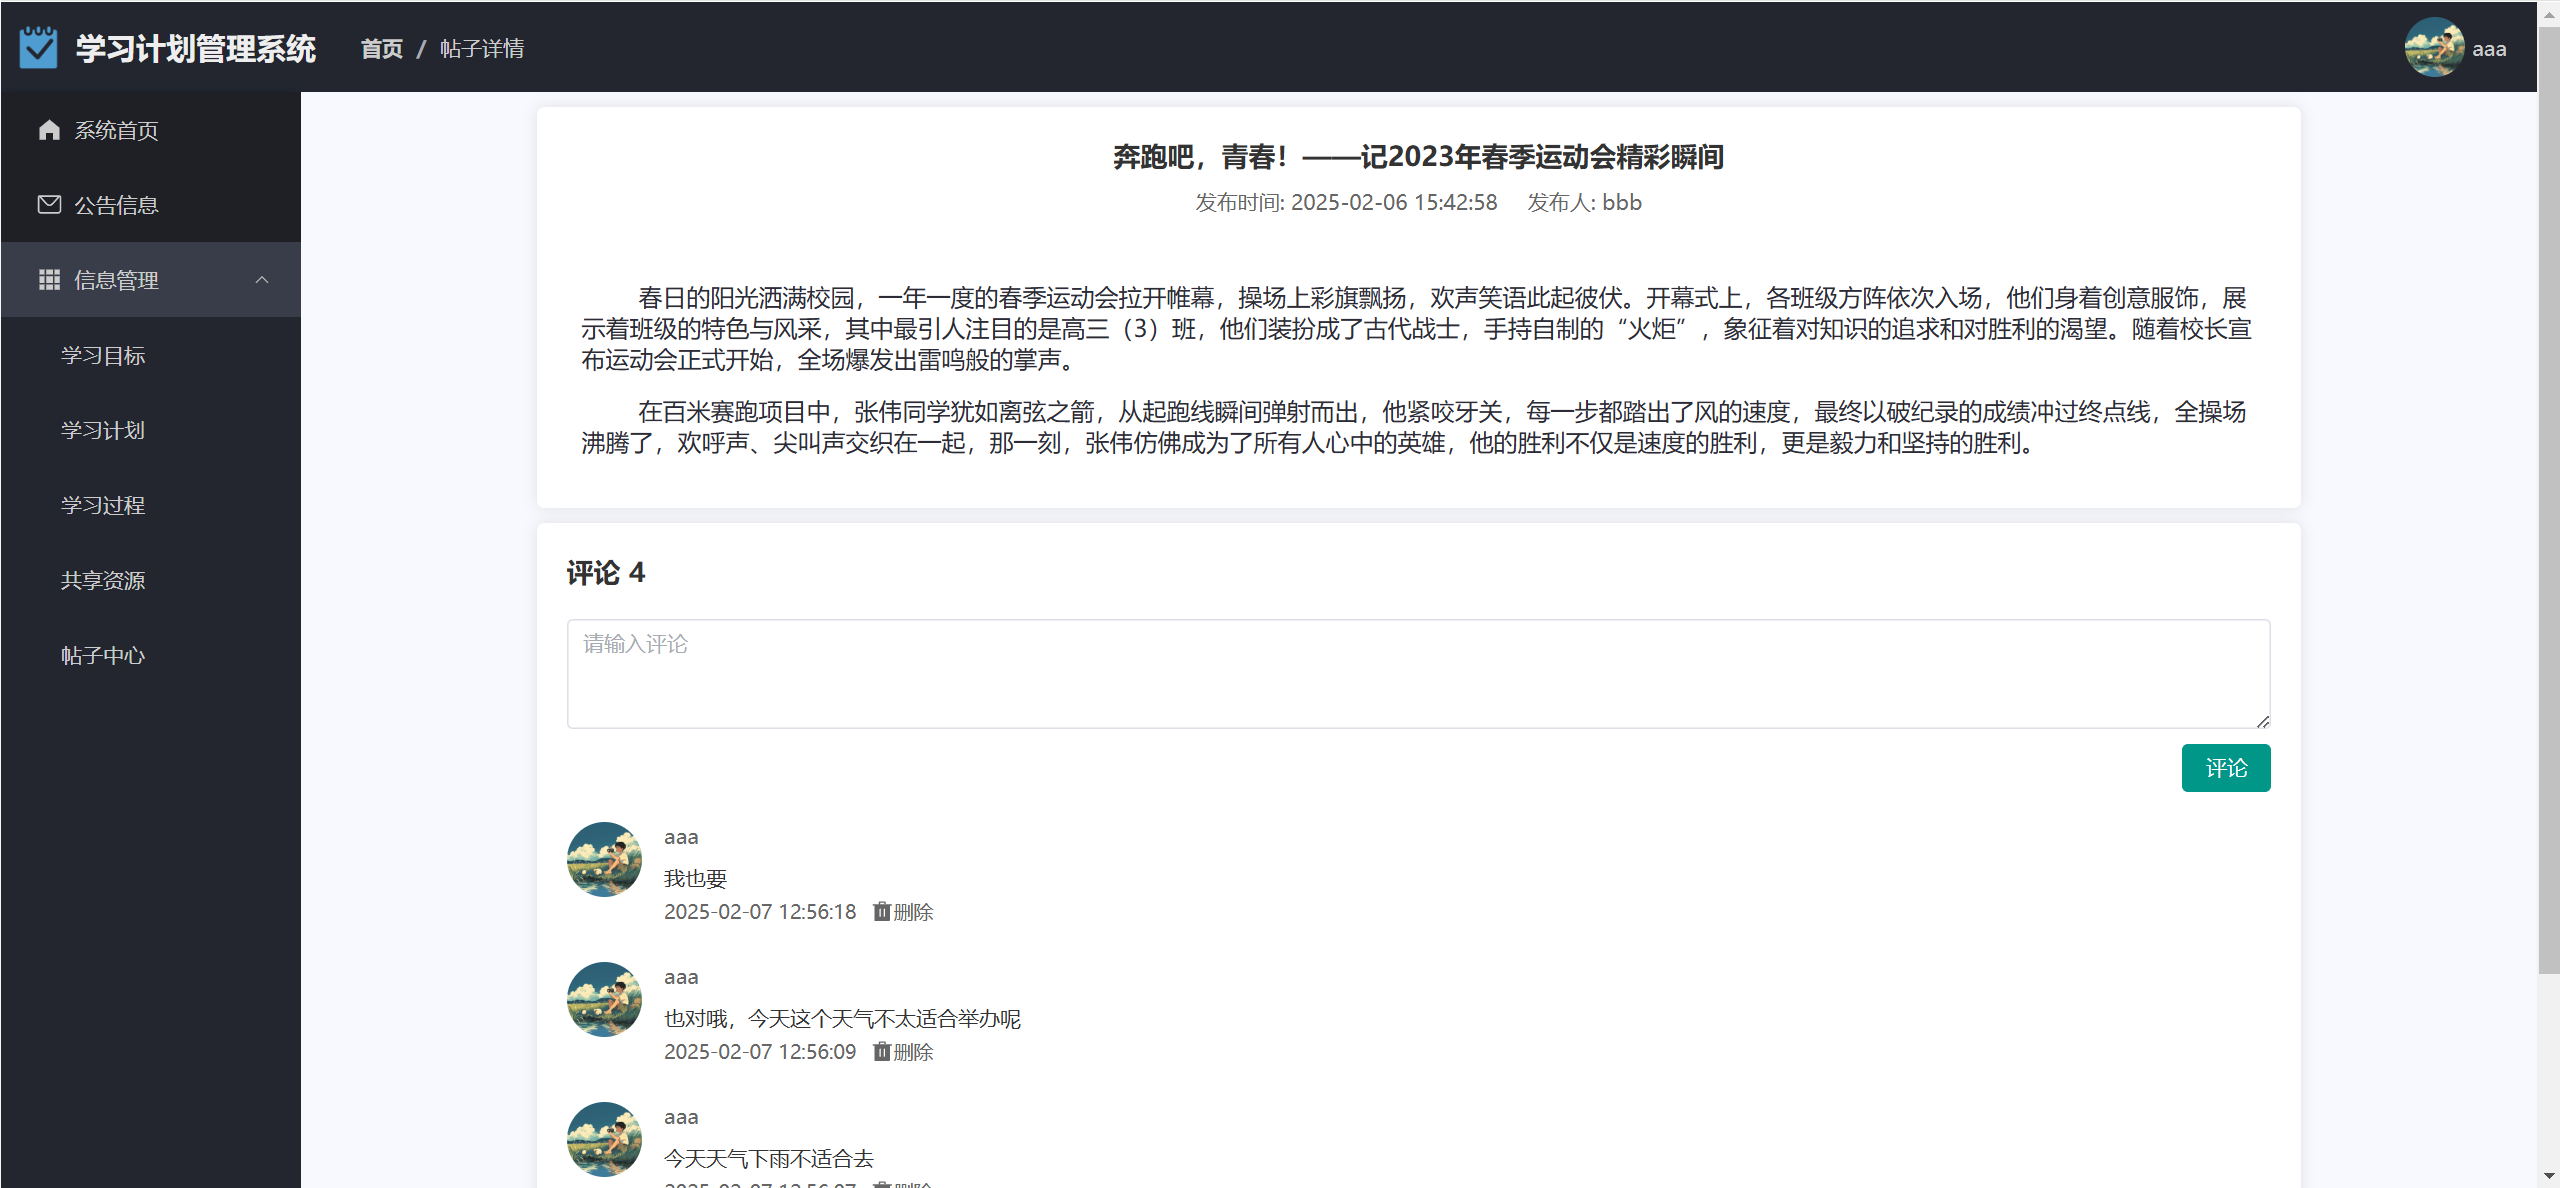Click the grid icon beside 信息管理
2560x1188 pixels.
tap(49, 280)
